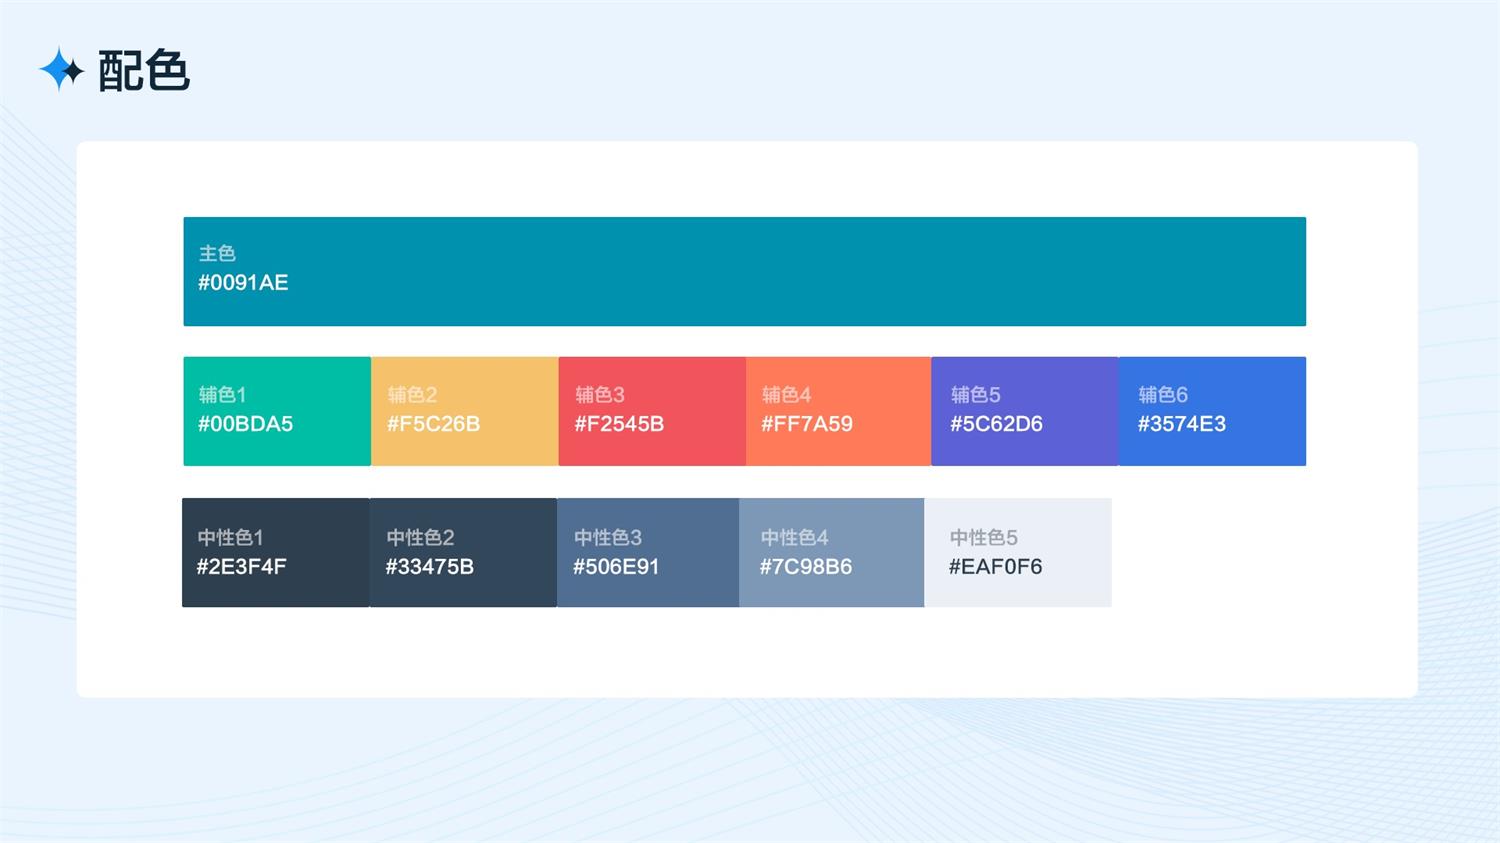The width and height of the screenshot is (1500, 843).
Task: Select the 辅色1 #00BDA5 swatch
Action: point(277,411)
